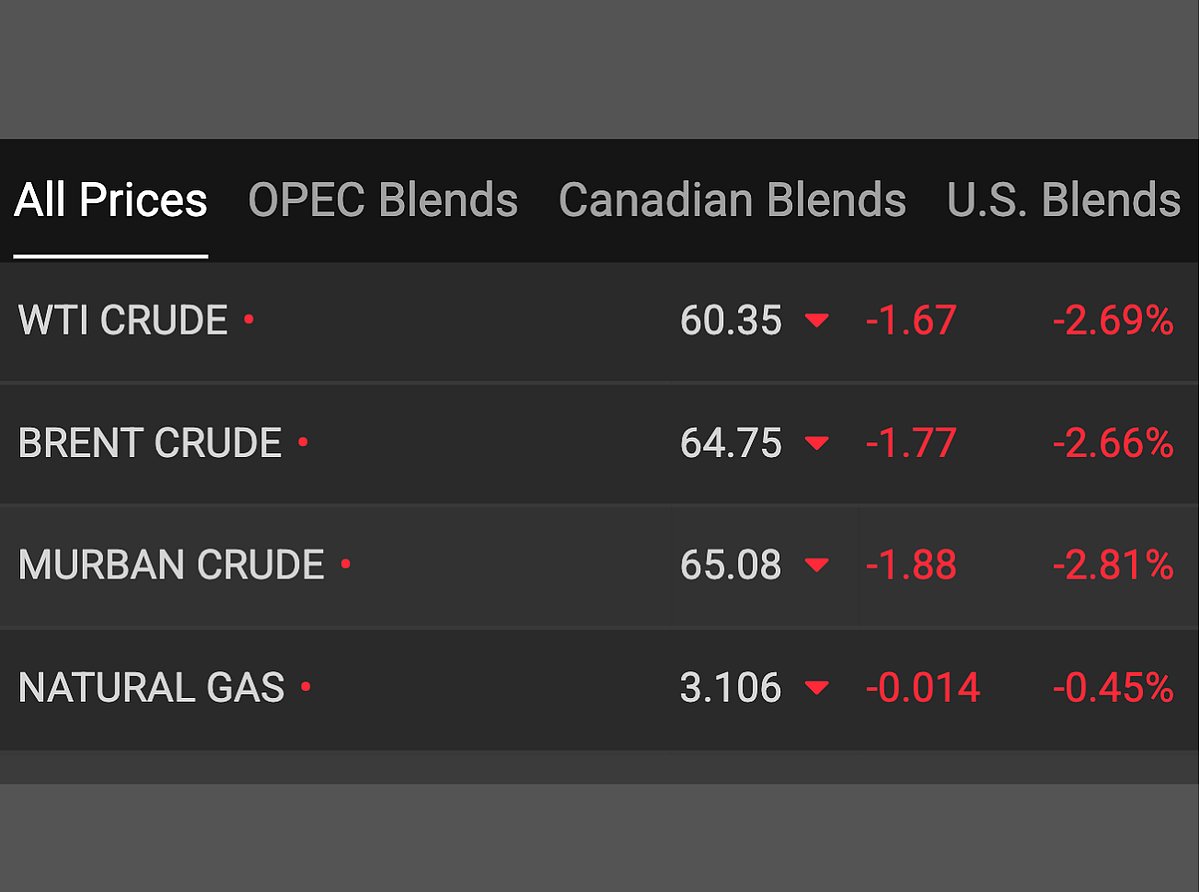Open the BRENT CRUDE price link
Viewport: 1200px width, 892px height.
(150, 443)
